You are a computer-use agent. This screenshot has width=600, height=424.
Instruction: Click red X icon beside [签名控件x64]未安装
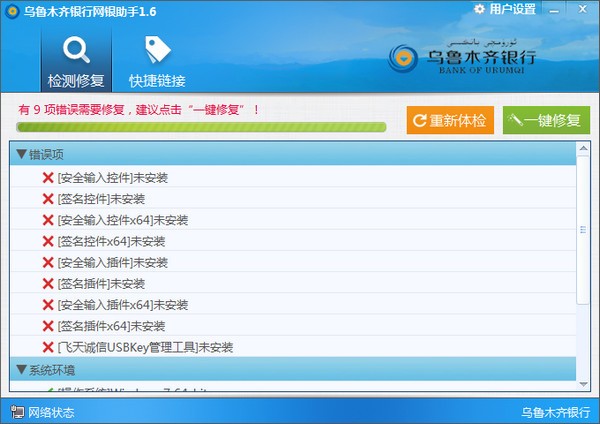pyautogui.click(x=48, y=241)
